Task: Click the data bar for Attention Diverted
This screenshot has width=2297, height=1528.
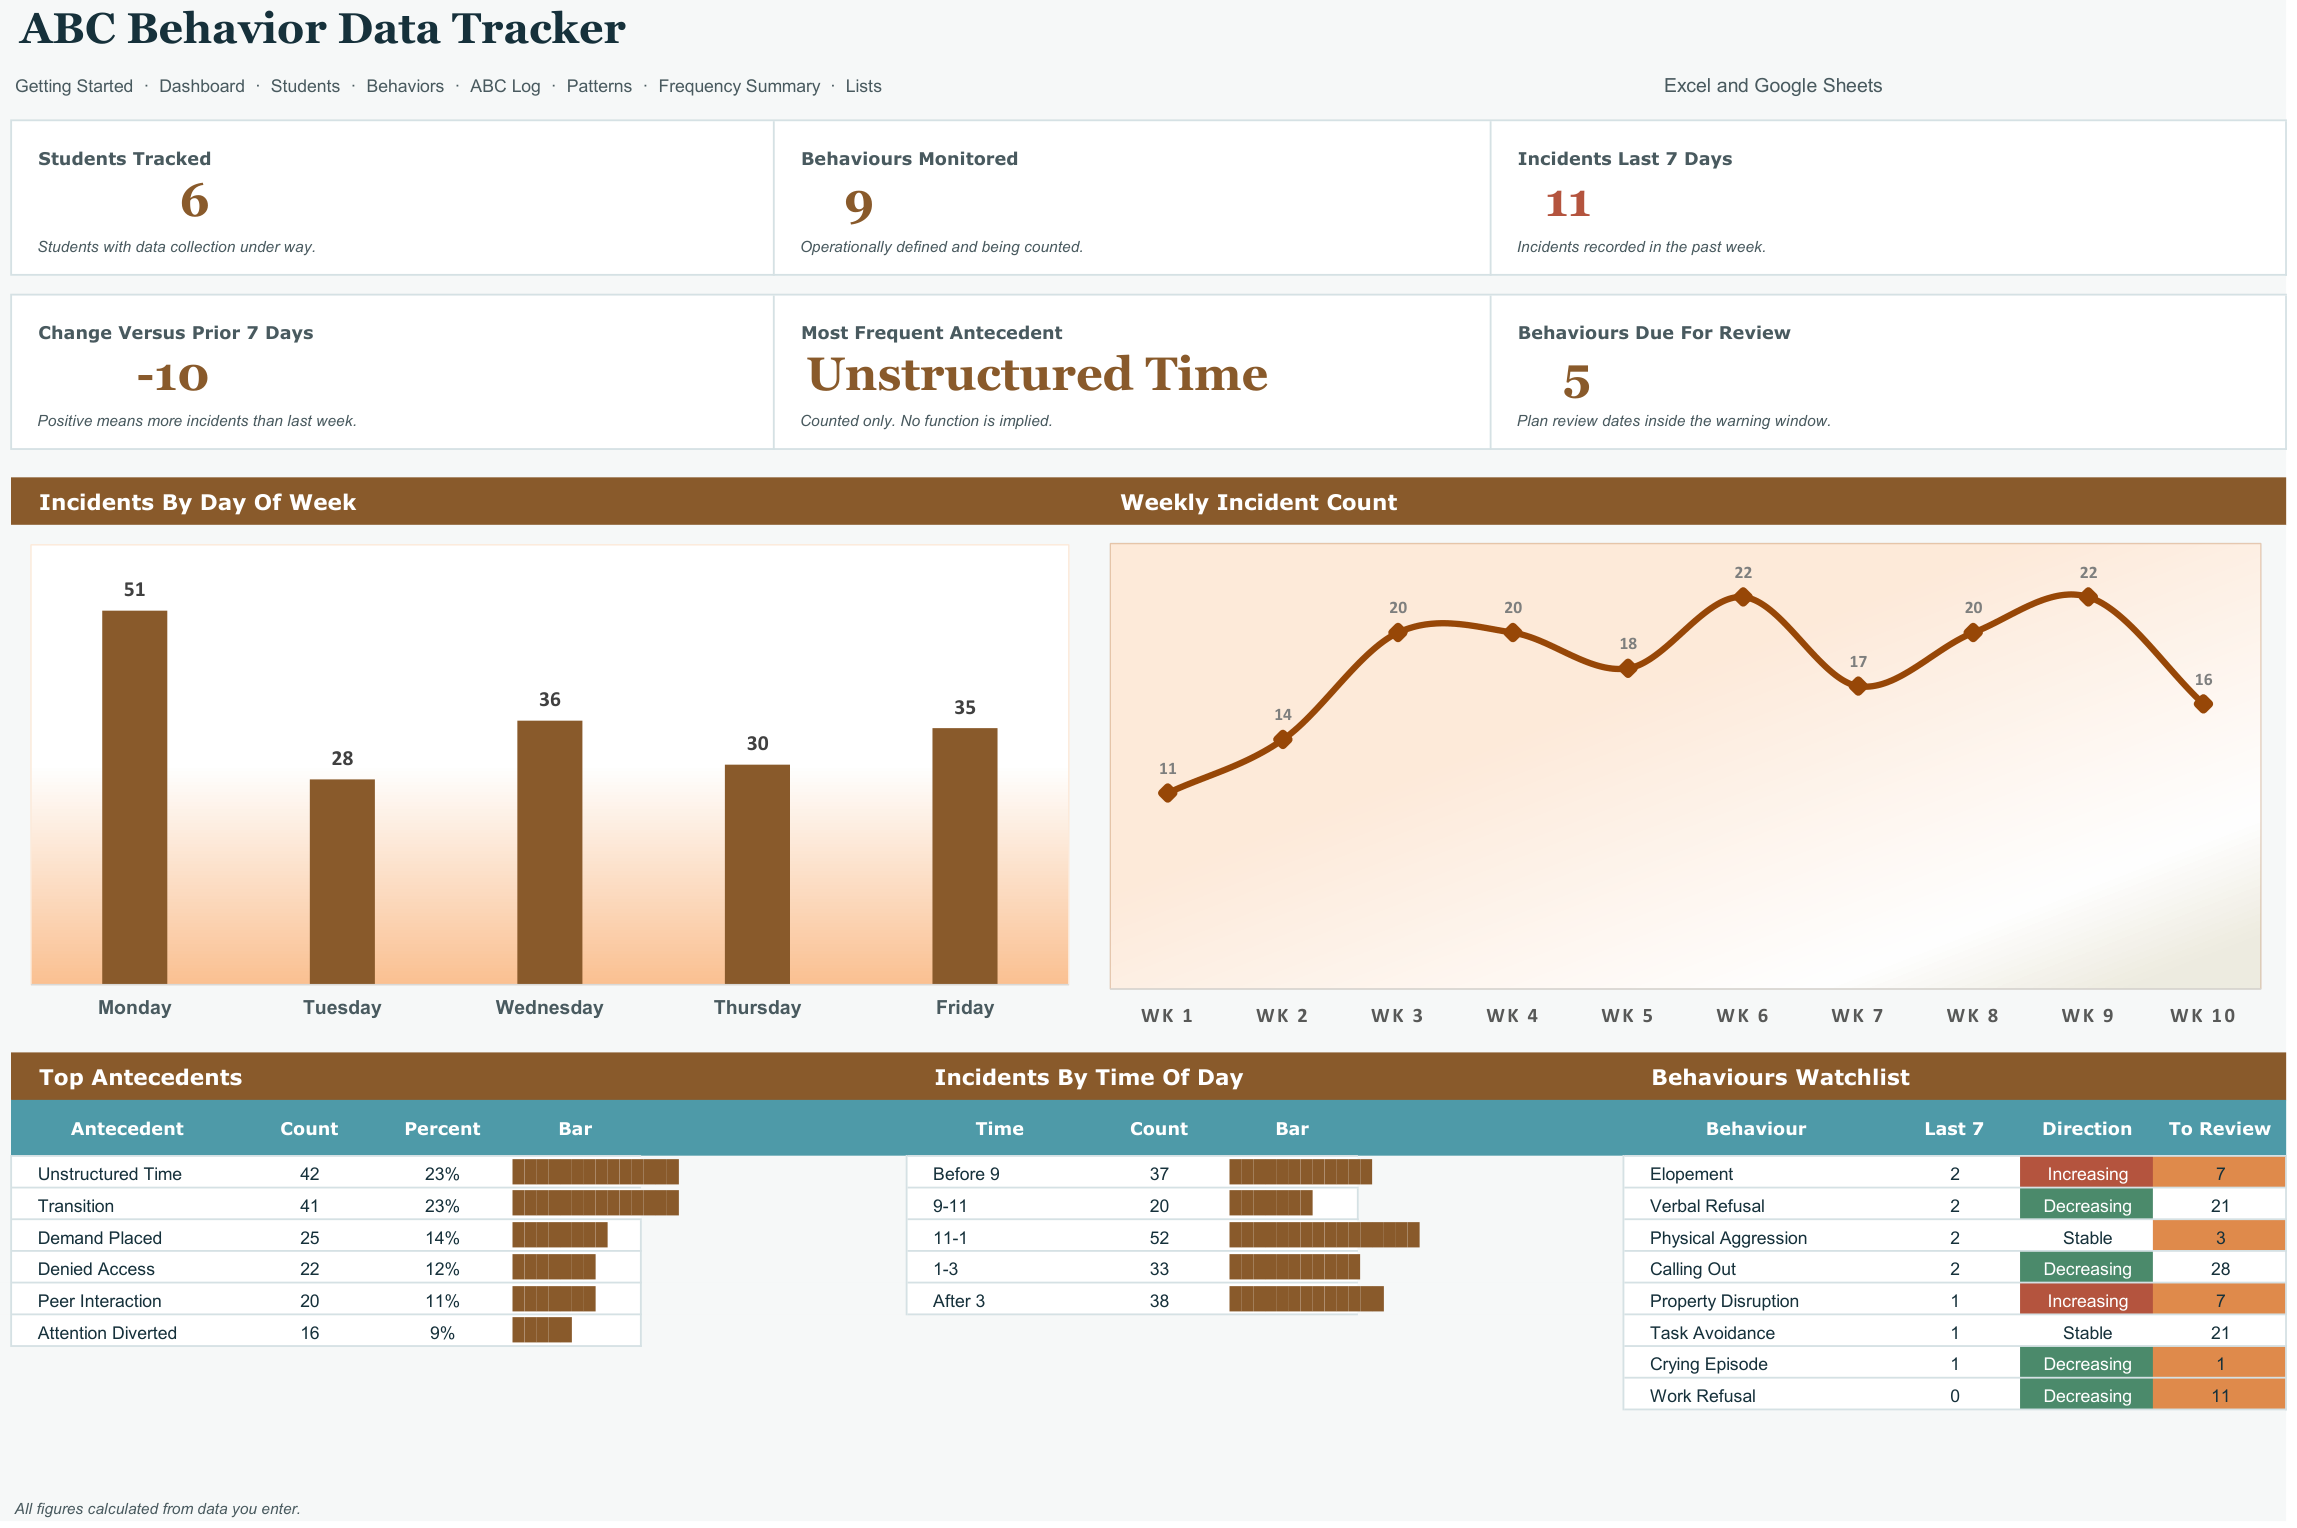Action: tap(542, 1330)
